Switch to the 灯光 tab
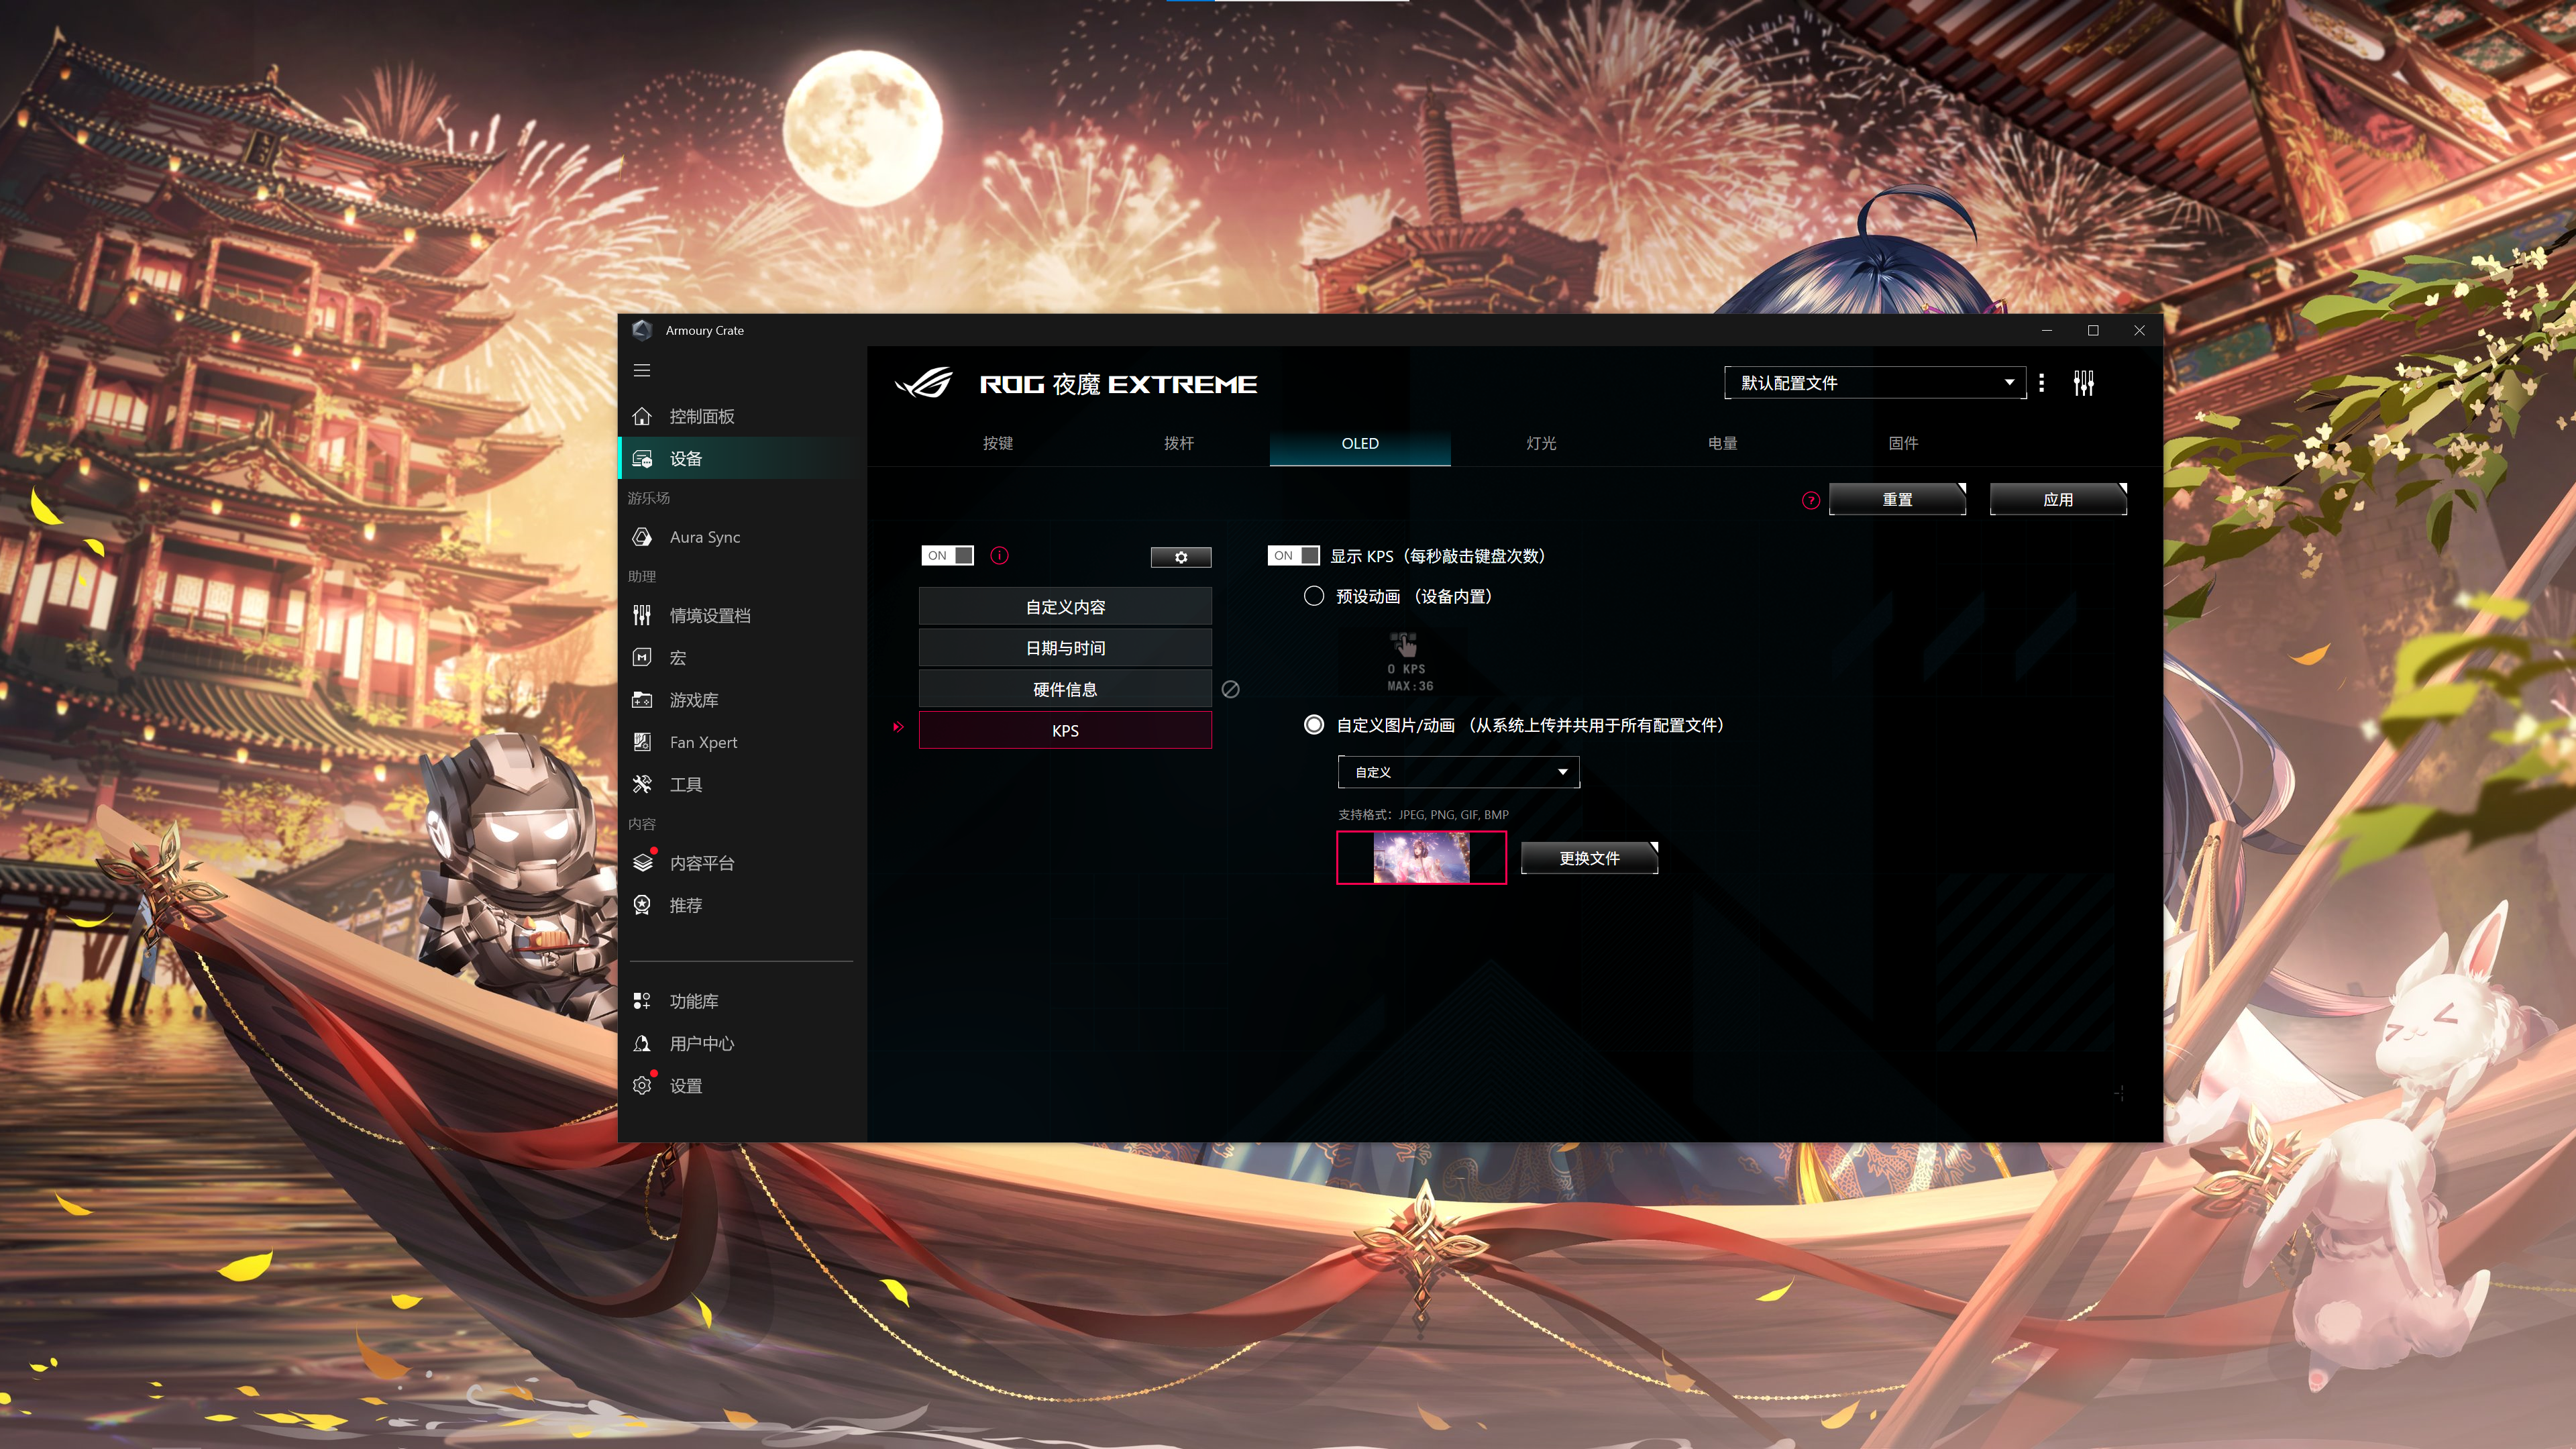 coord(1541,443)
